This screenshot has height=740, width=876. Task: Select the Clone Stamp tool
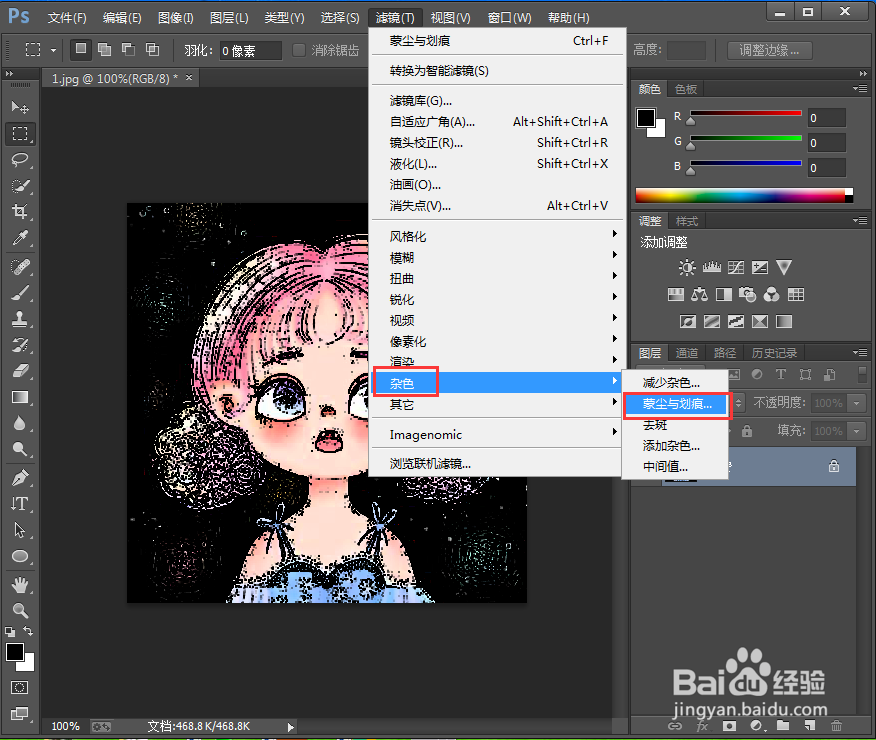(x=20, y=319)
